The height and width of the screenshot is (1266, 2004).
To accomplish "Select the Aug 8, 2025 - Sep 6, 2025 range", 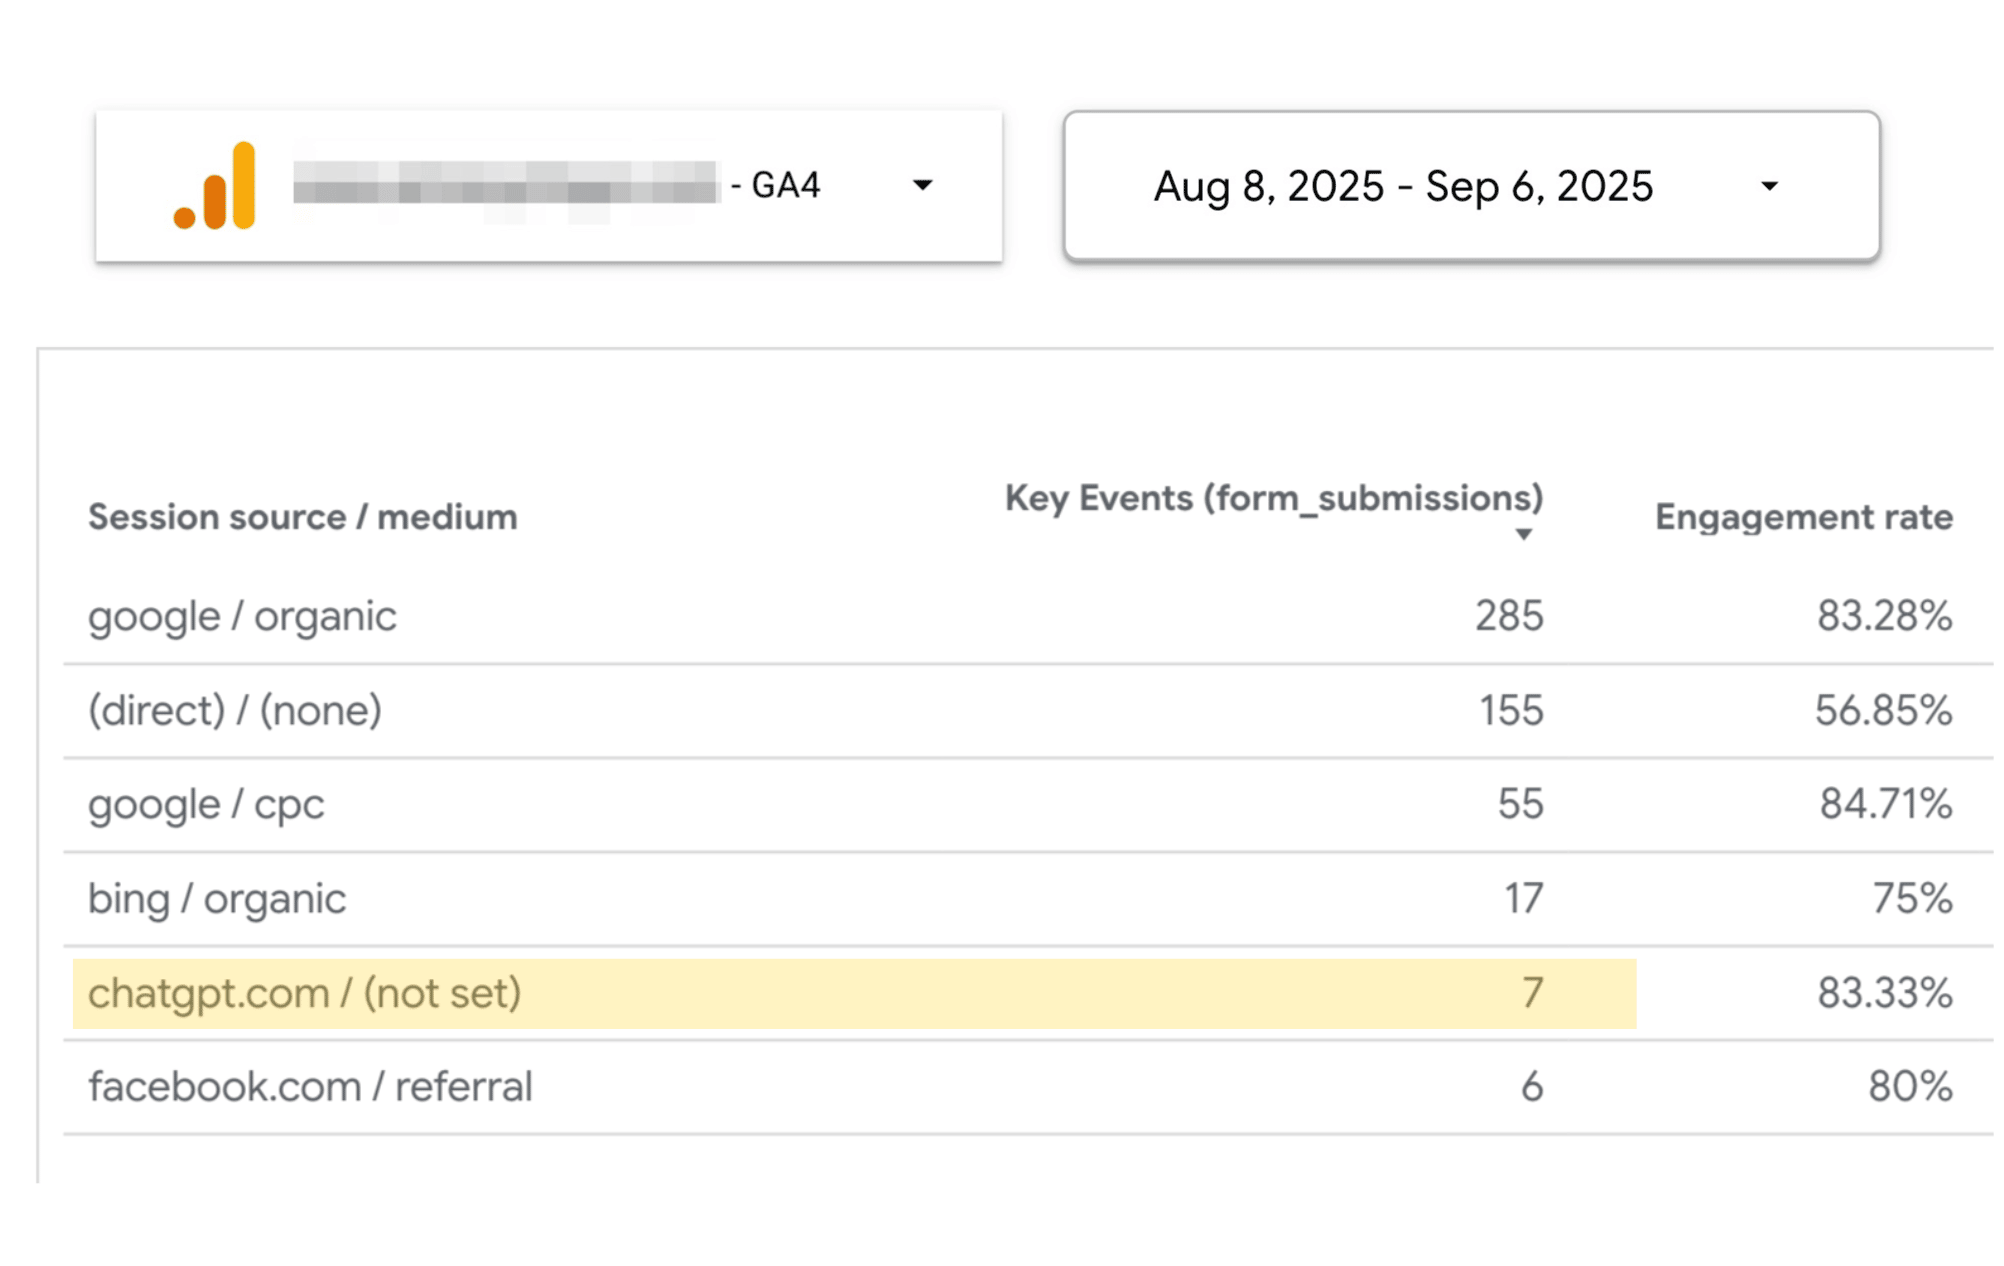I will click(1403, 186).
